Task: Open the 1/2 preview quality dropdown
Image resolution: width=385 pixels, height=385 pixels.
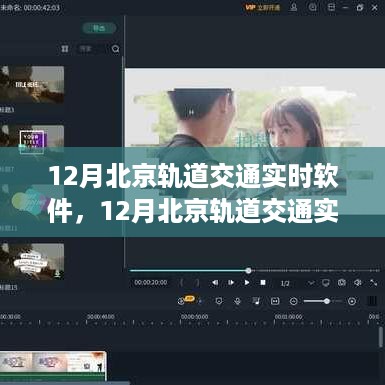Action: pos(296,283)
